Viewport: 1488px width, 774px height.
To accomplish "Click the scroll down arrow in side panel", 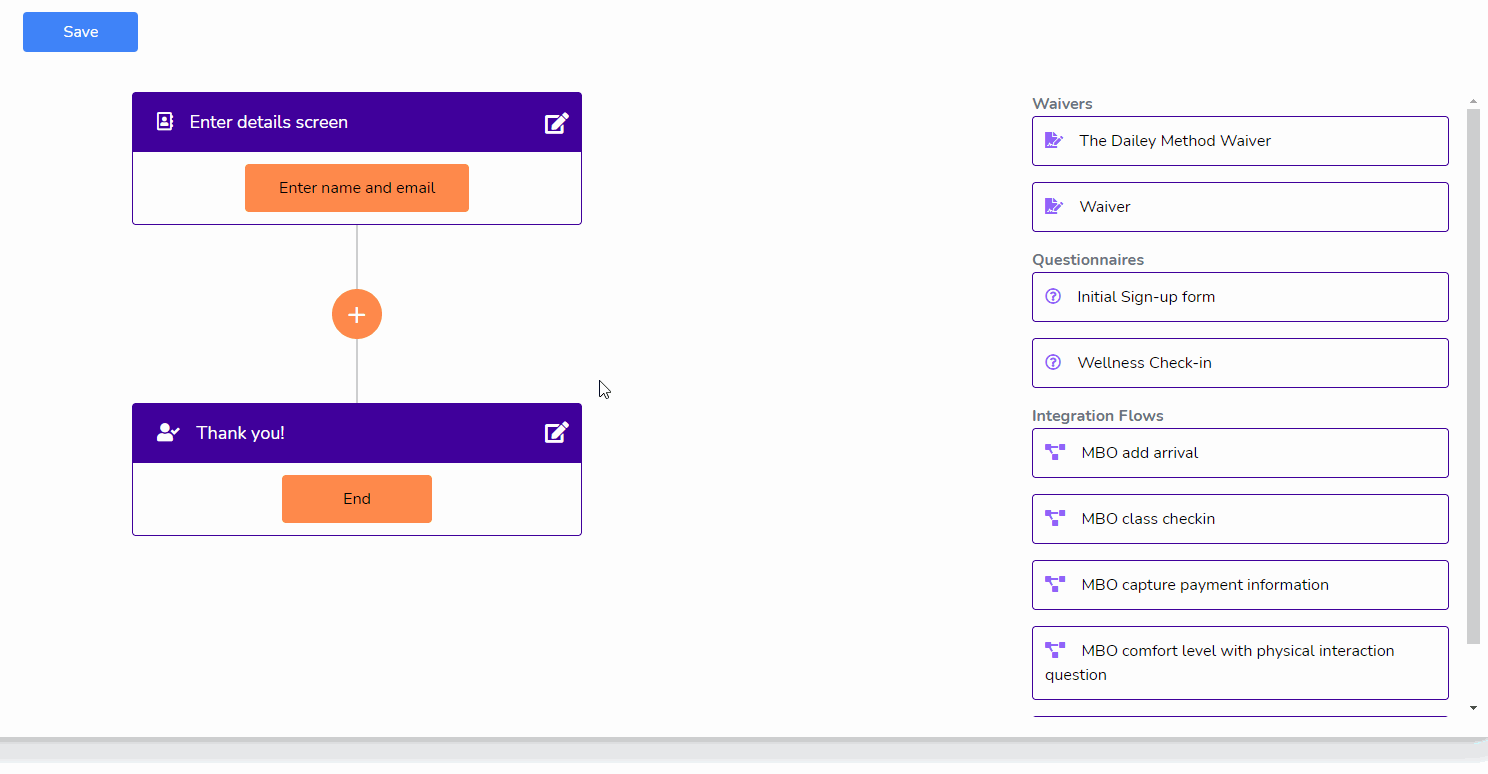I will click(x=1473, y=708).
